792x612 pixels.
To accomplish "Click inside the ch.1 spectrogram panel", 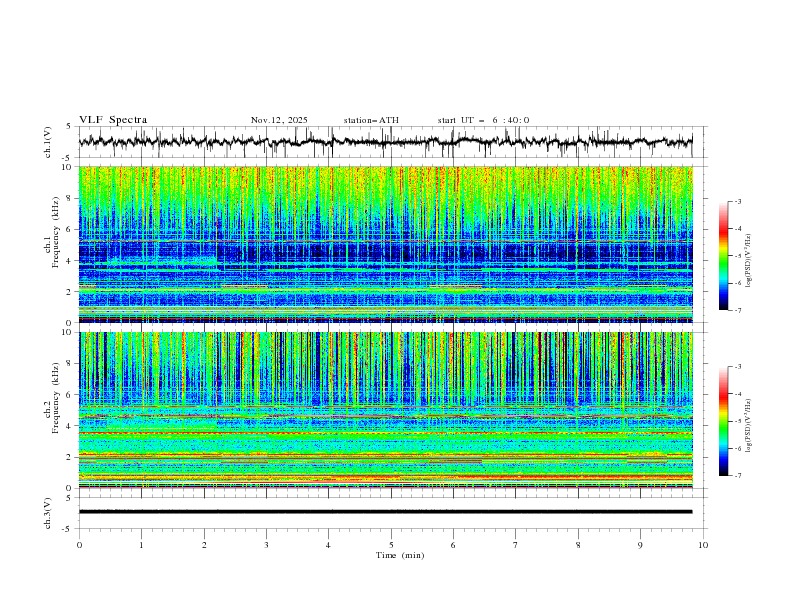I will point(385,244).
